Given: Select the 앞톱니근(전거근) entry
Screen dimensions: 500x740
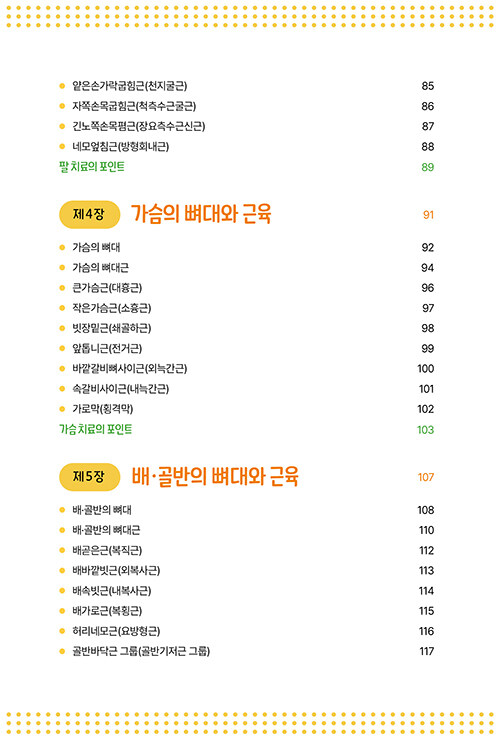Looking at the screenshot, I should [107, 348].
